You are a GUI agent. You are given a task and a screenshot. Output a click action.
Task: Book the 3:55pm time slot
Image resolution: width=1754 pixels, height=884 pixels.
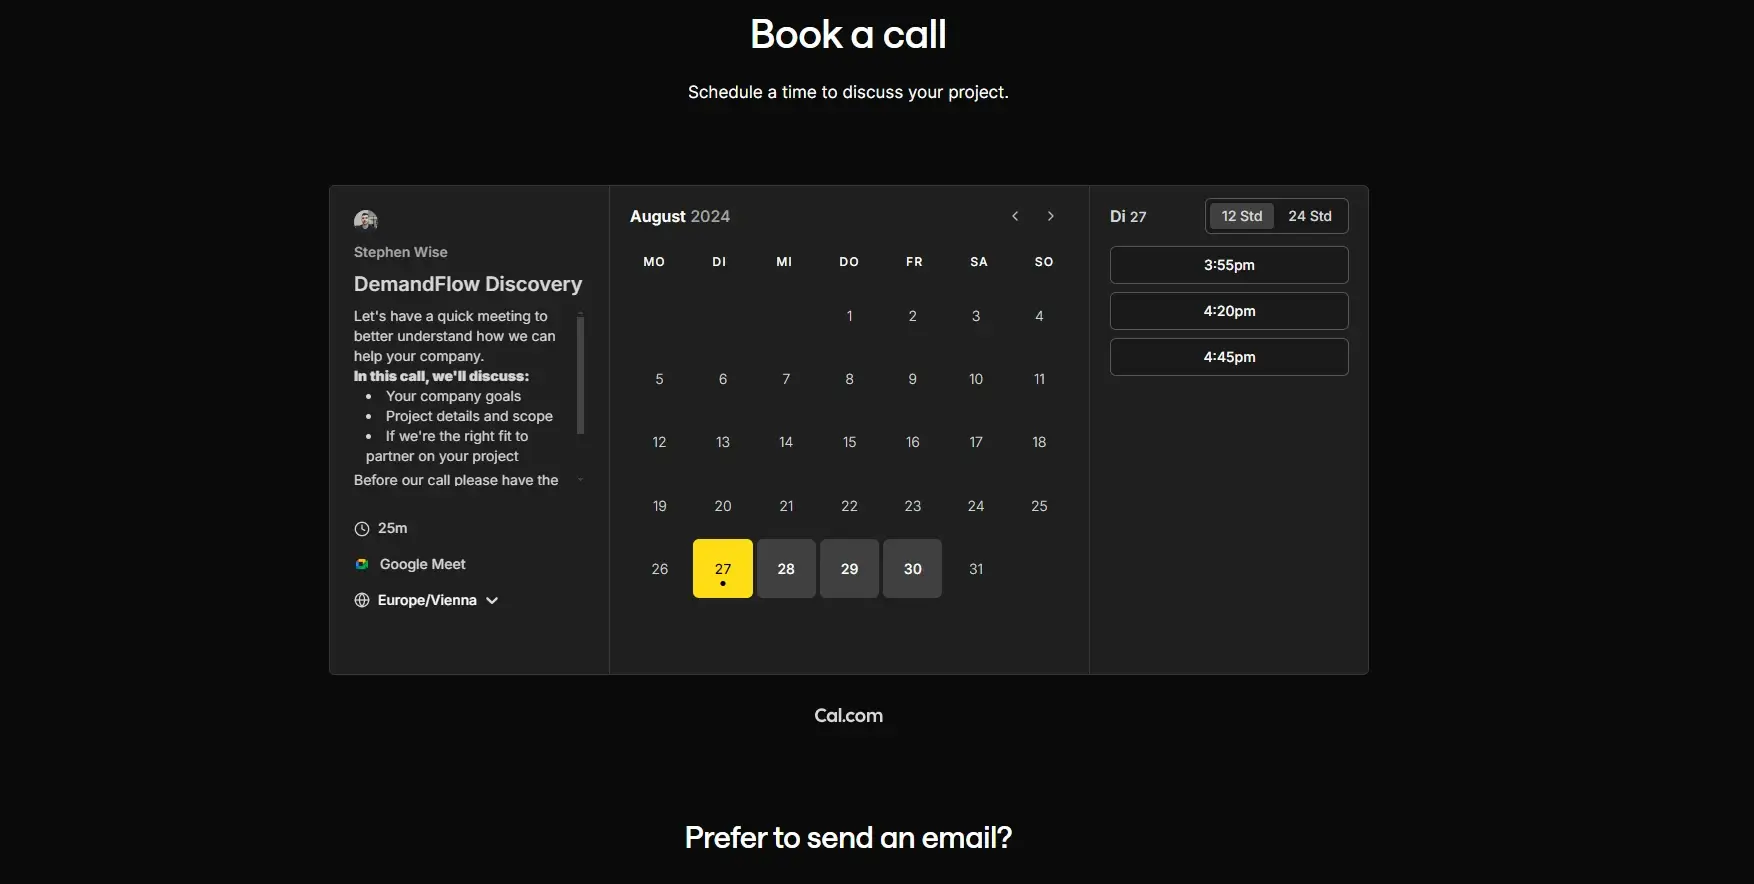pos(1229,265)
